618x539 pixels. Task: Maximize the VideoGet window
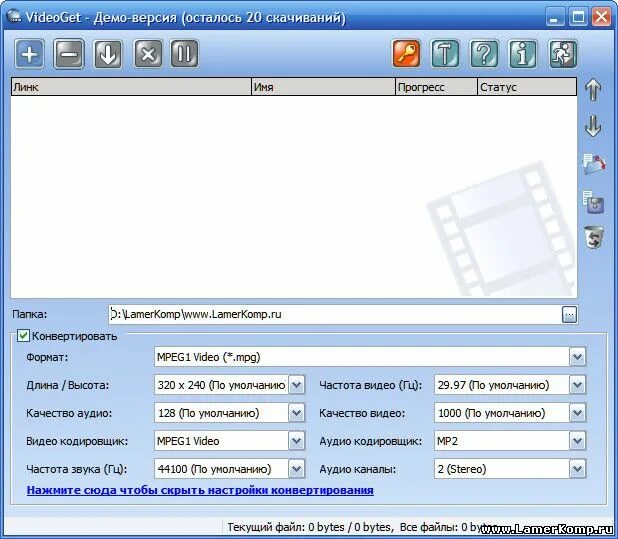pyautogui.click(x=578, y=17)
